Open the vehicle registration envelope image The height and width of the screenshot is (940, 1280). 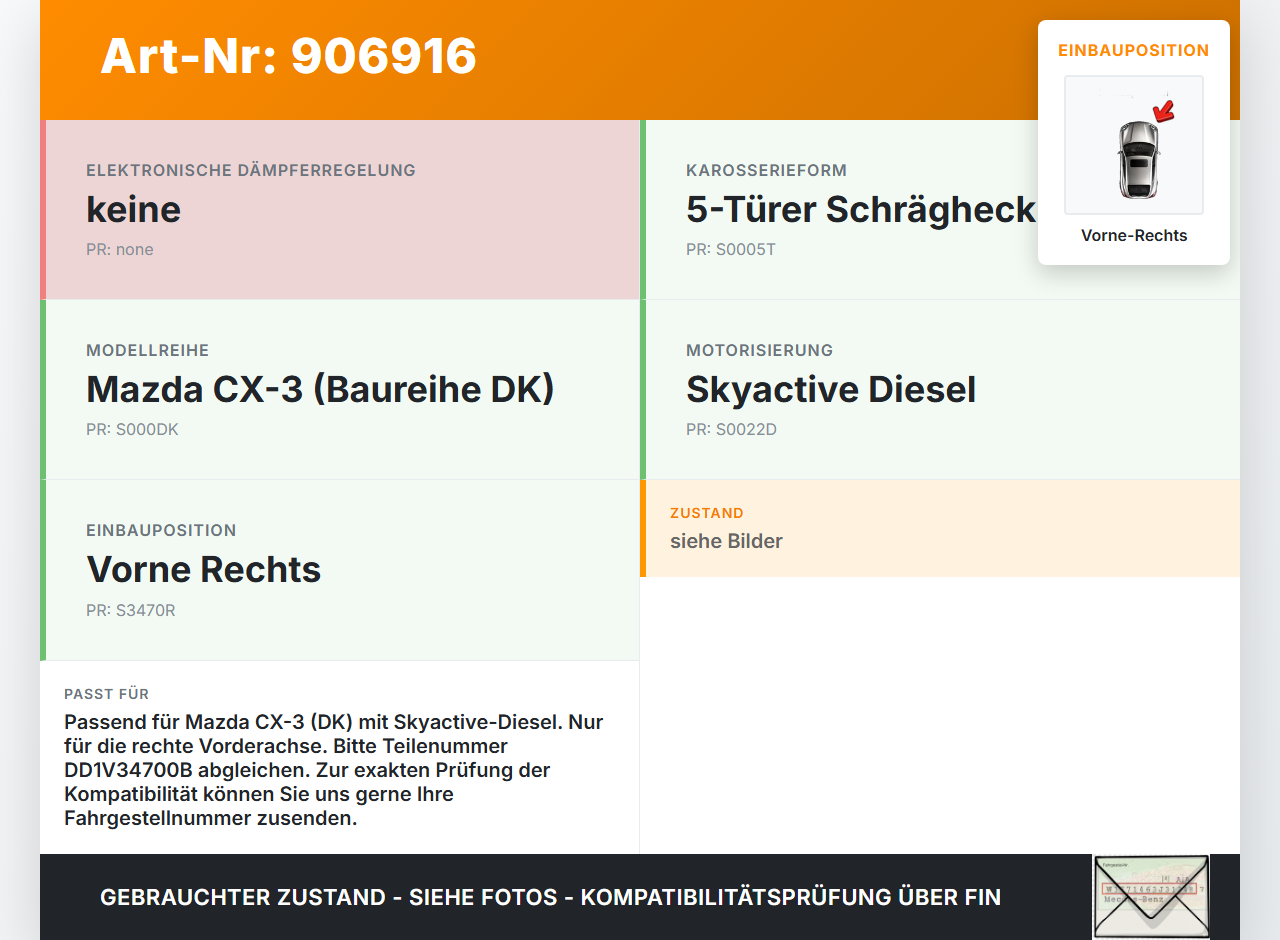click(x=1151, y=897)
